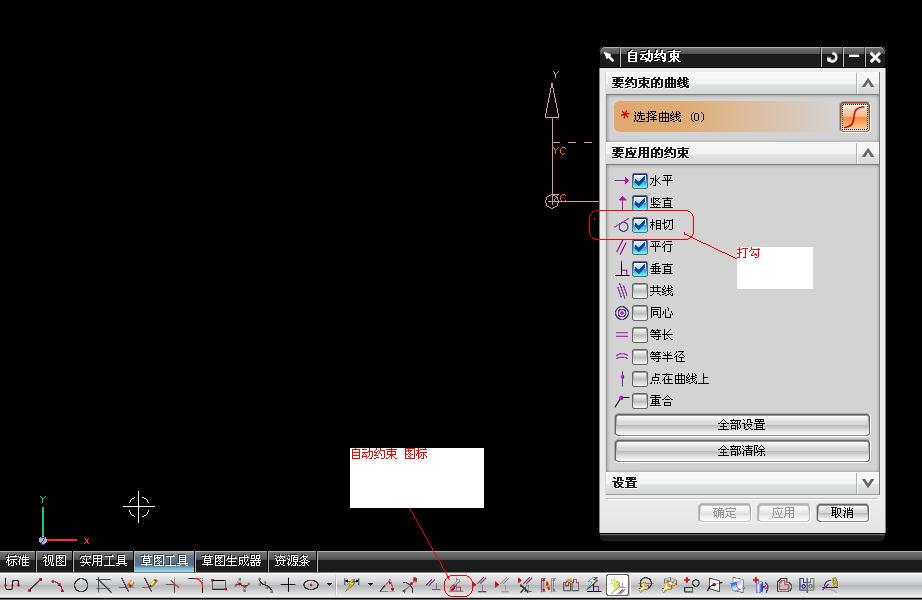
Task: Select the Line sketch tool
Action: click(x=35, y=585)
